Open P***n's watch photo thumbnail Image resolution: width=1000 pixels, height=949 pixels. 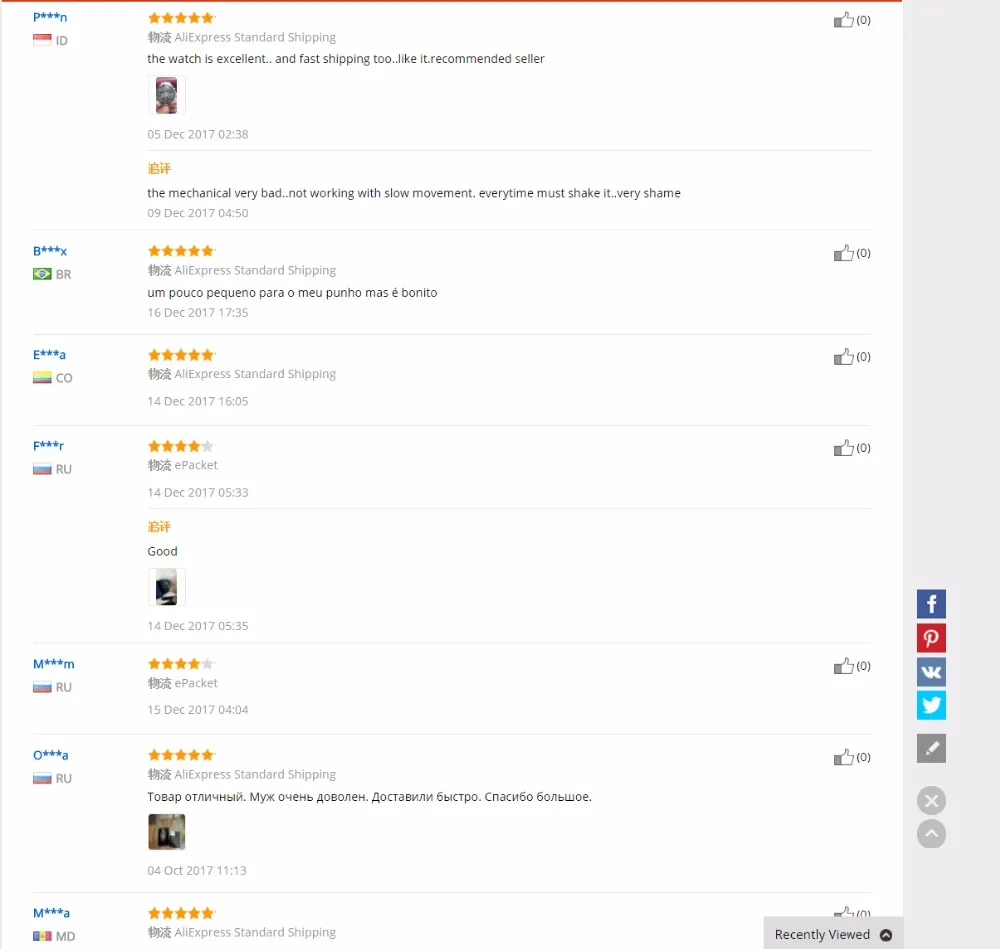coord(166,96)
